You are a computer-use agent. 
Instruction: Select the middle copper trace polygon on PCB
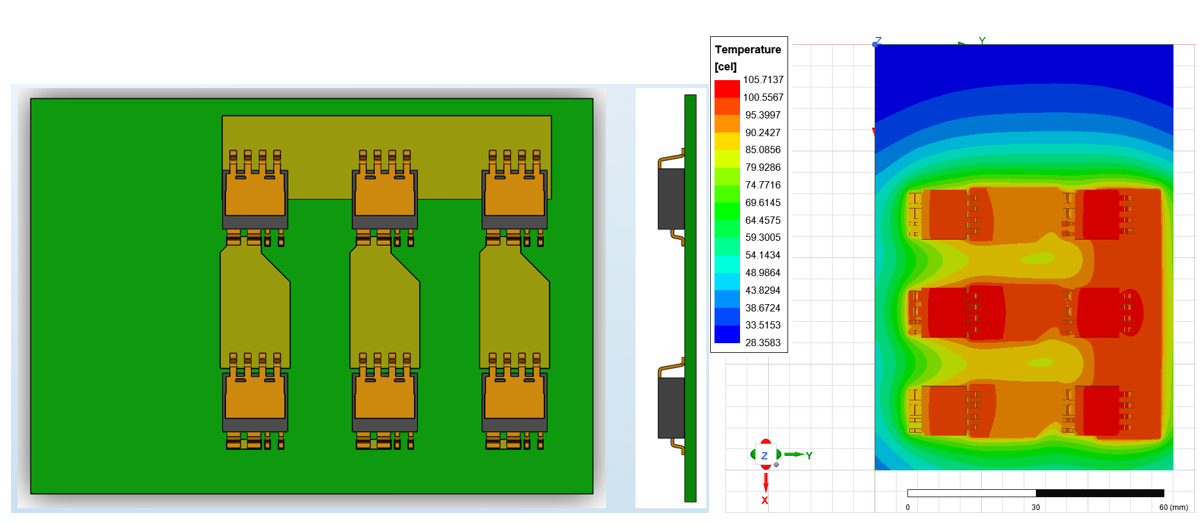(384, 307)
